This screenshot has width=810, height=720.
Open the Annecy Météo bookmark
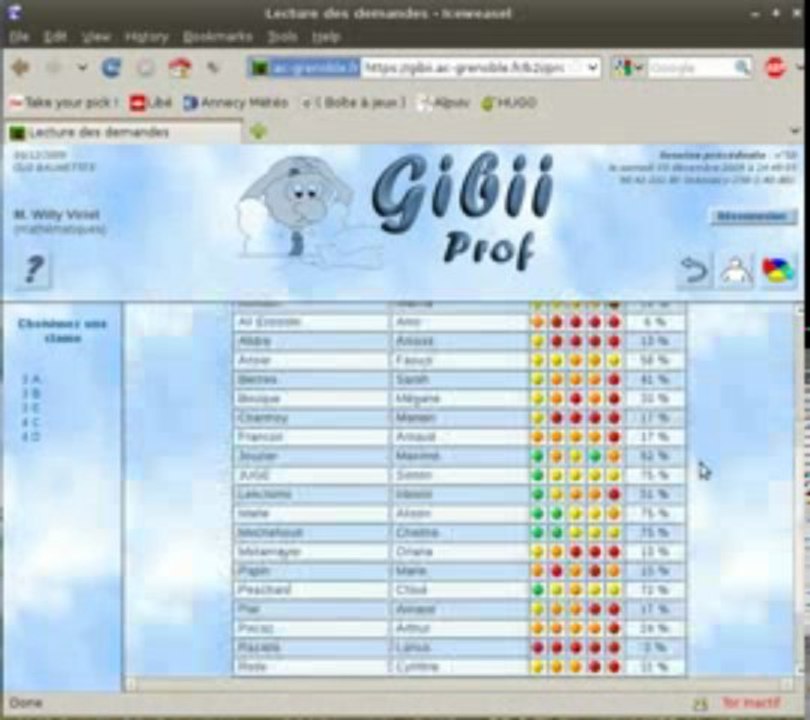(x=236, y=103)
